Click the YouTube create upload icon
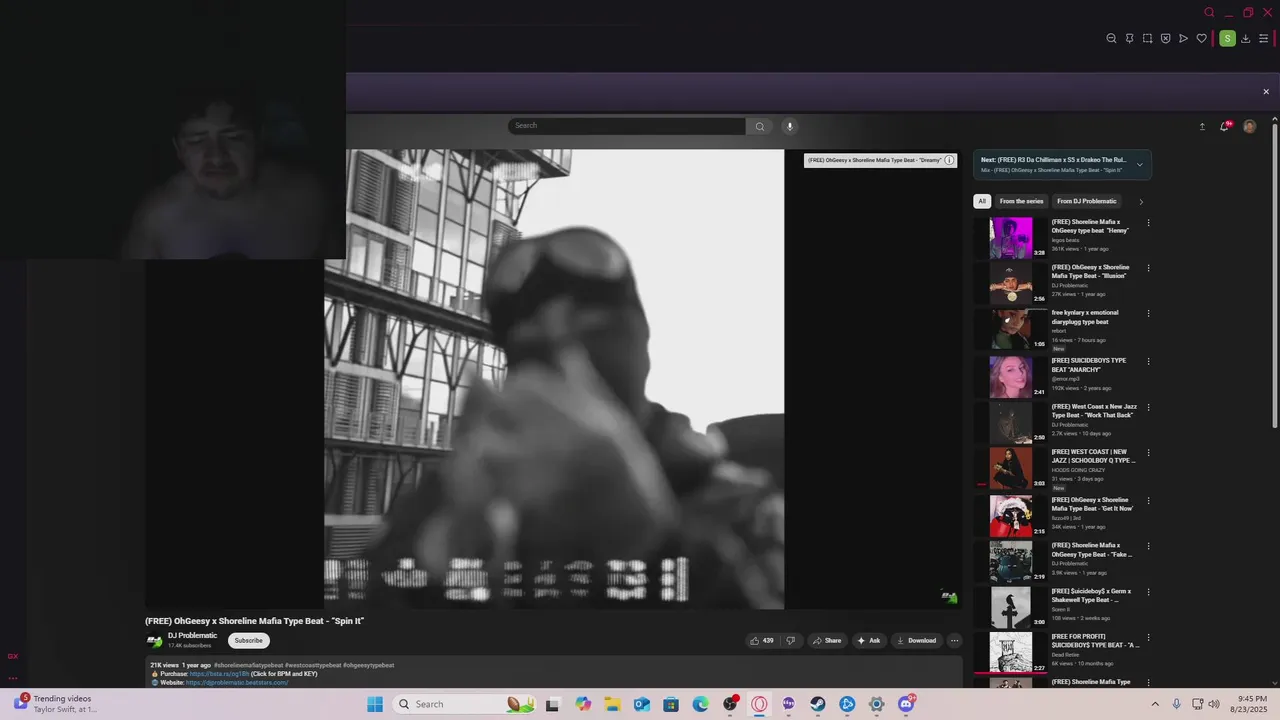This screenshot has width=1280, height=720. click(x=1202, y=127)
